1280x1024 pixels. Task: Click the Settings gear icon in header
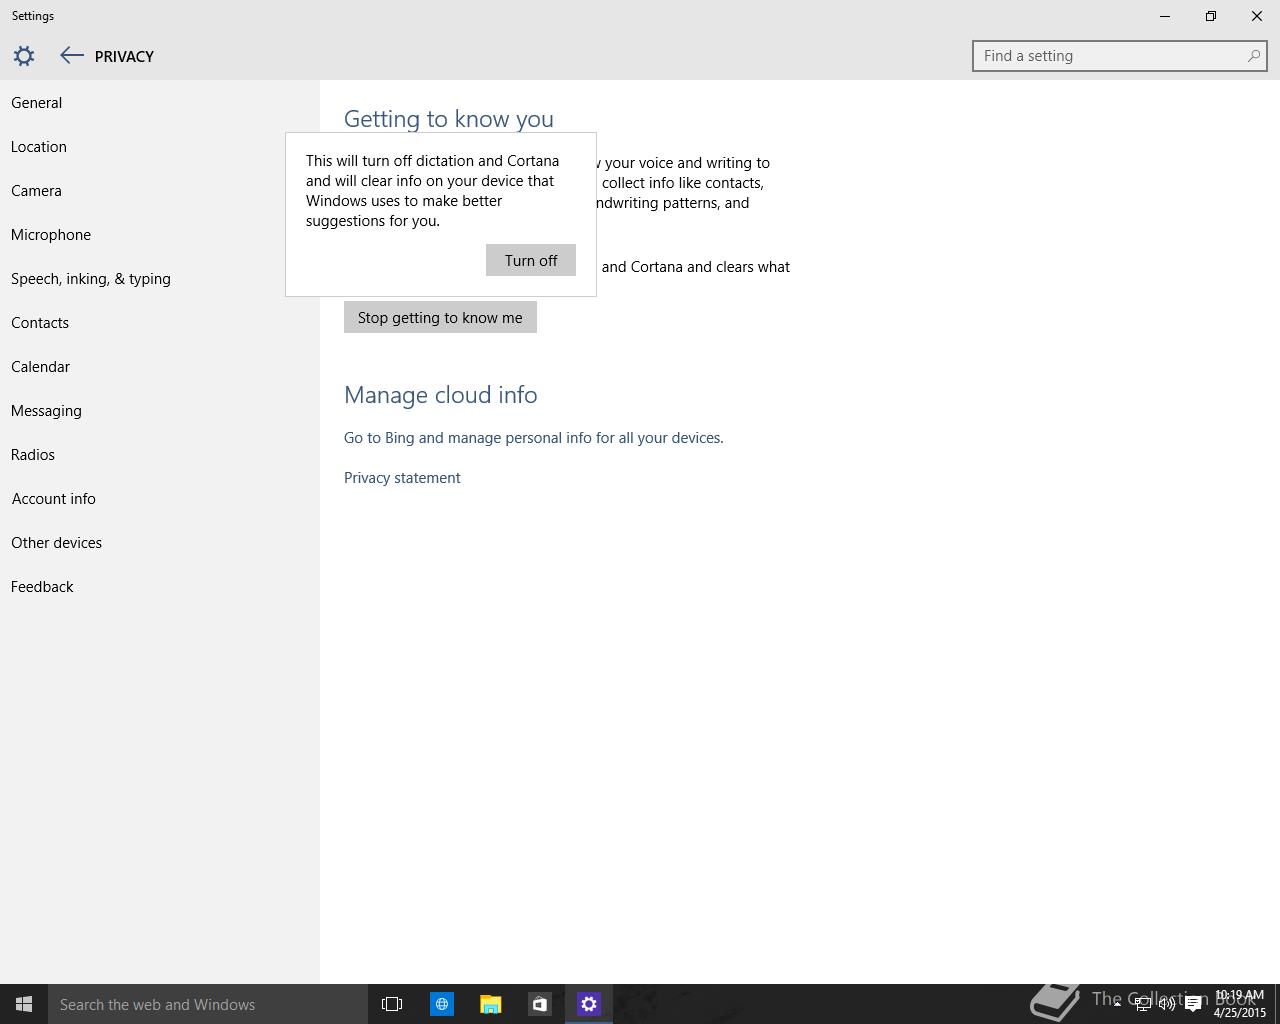24,56
